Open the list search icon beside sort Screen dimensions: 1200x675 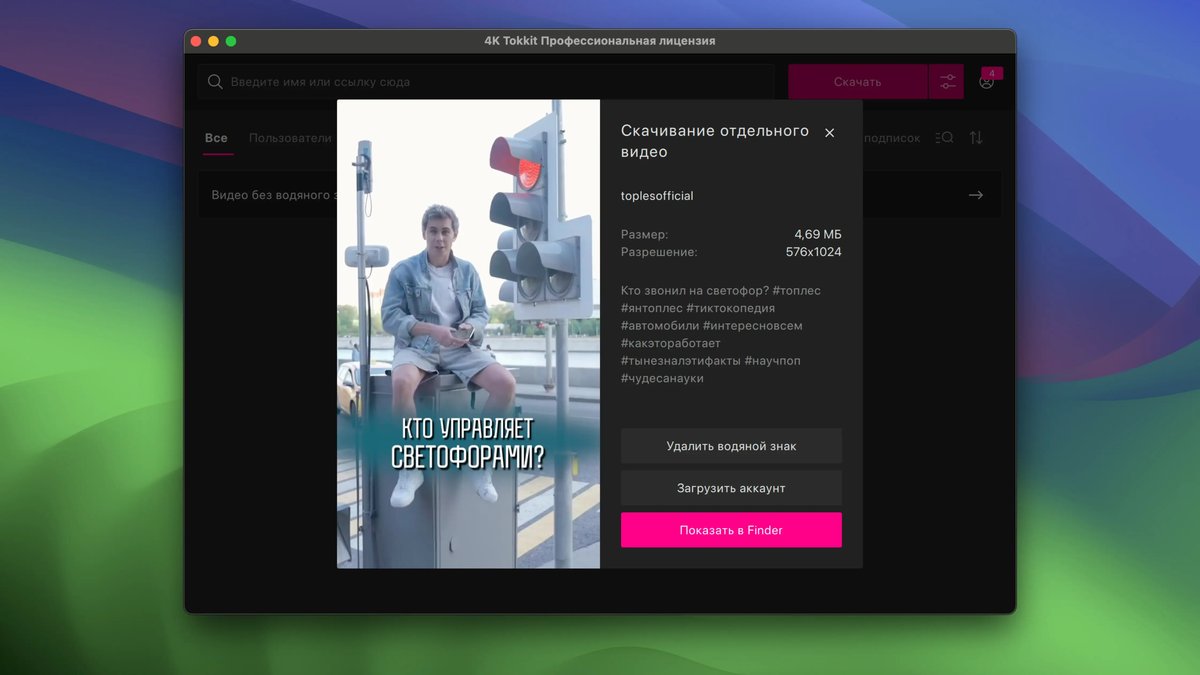click(944, 138)
